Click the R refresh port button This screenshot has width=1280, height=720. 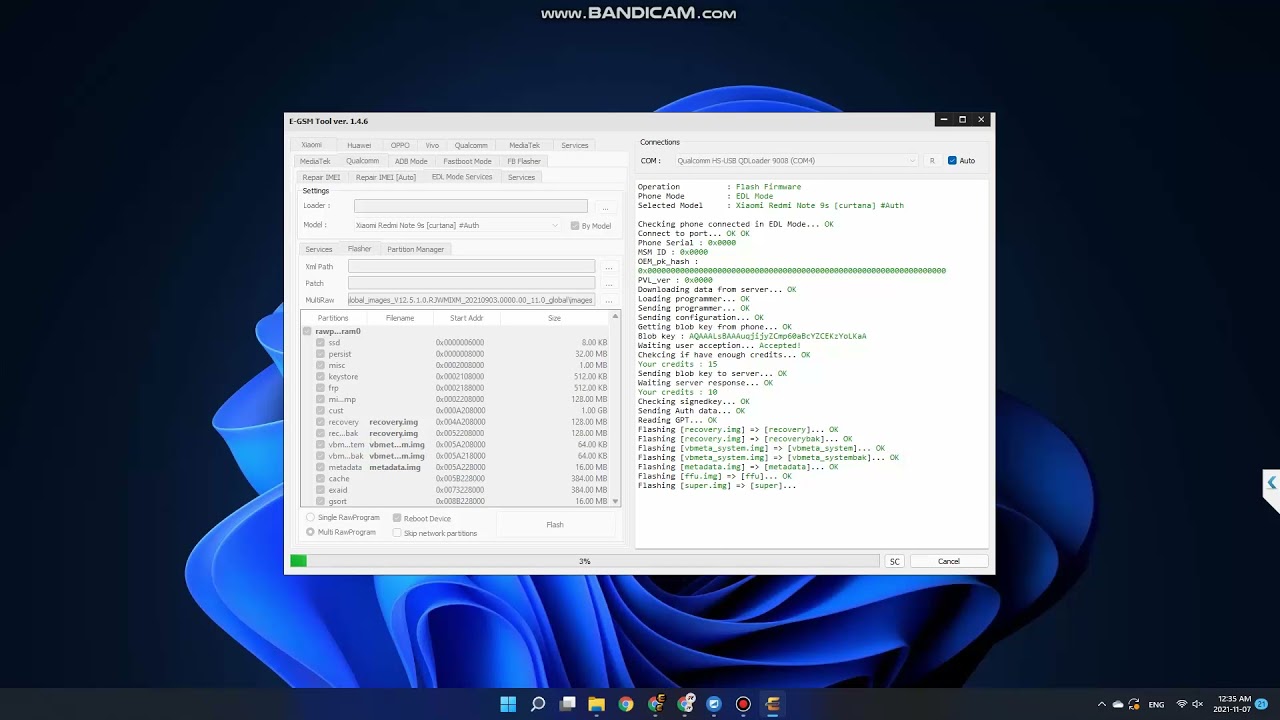point(932,161)
